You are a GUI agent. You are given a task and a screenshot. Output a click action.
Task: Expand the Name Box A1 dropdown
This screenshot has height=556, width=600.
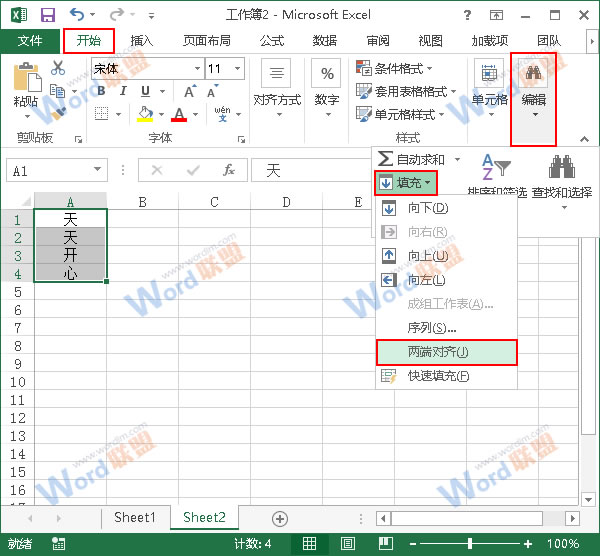click(98, 170)
